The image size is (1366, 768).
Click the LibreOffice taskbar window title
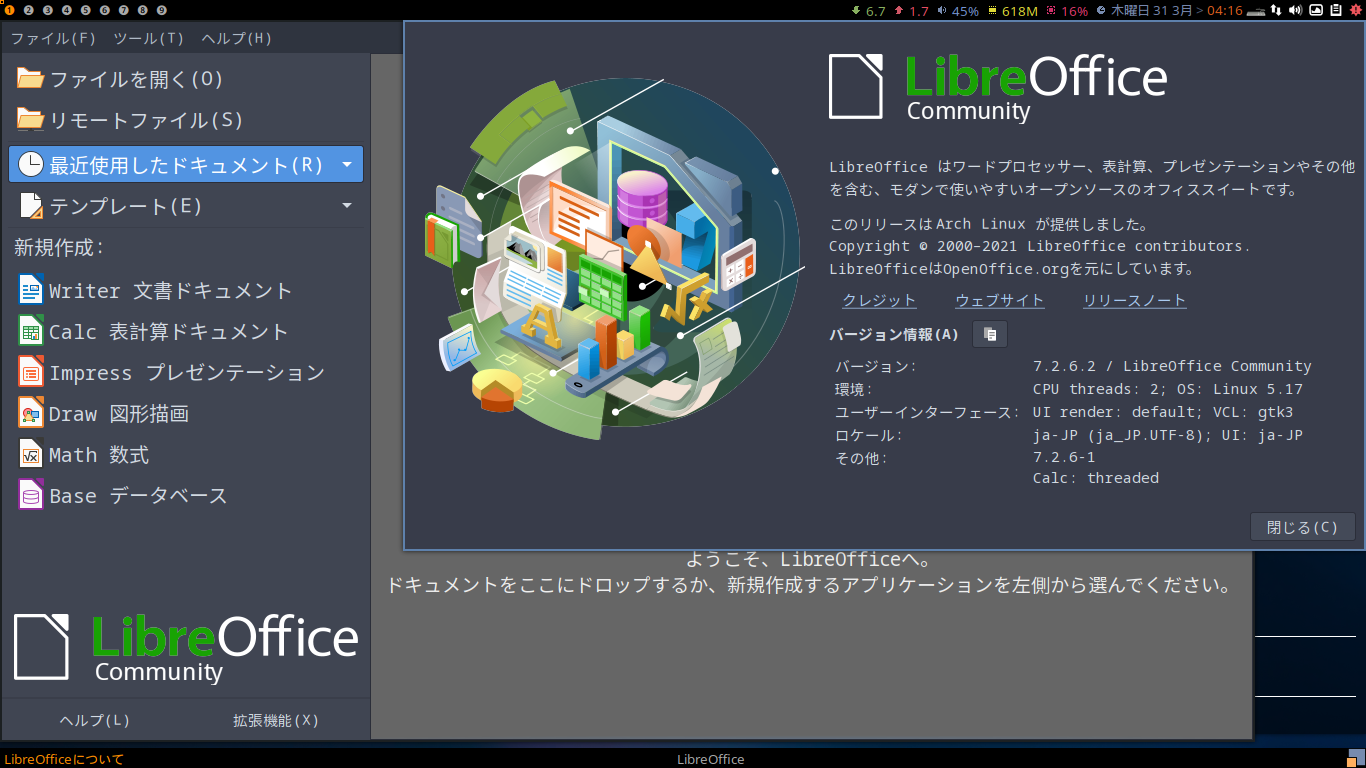(710, 759)
